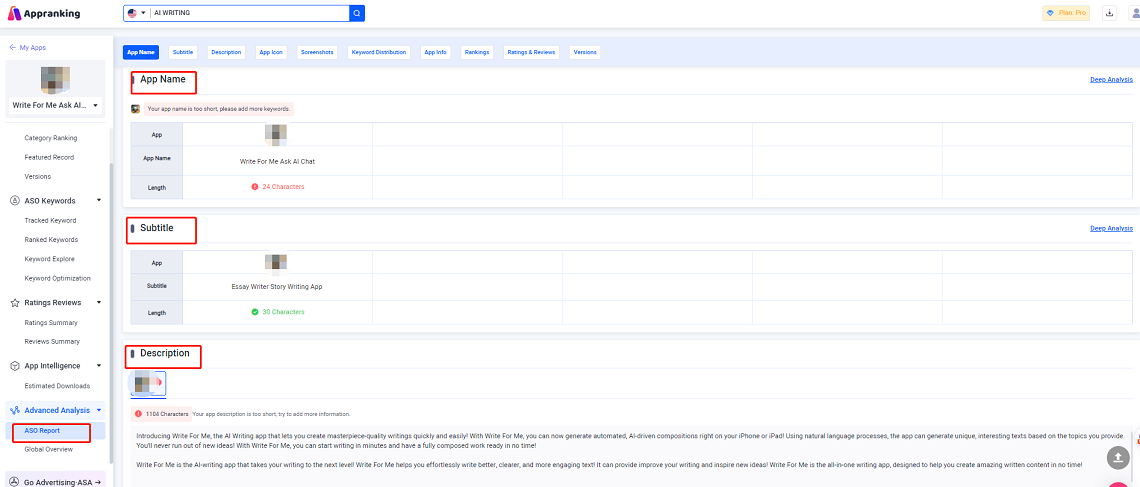1140x487 pixels.
Task: Collapse the ASO Keywords section
Action: pos(99,201)
